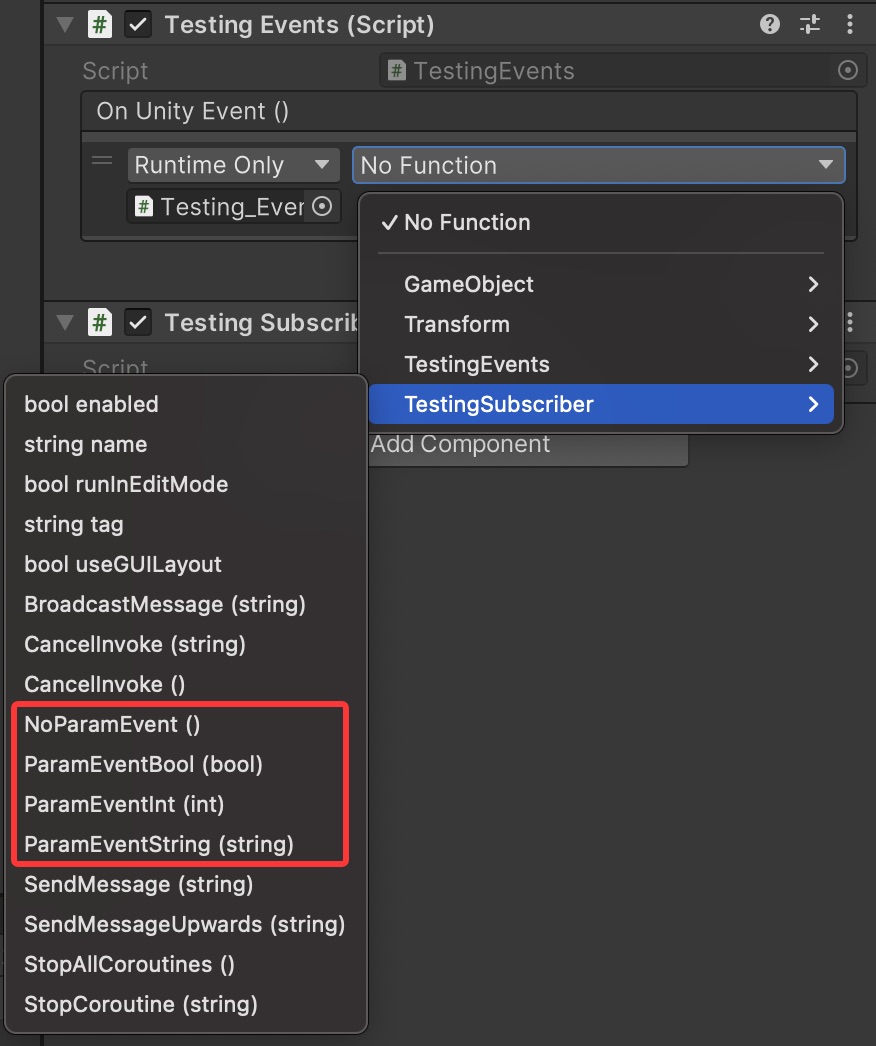Disable the Testing Events component checkbox

click(x=138, y=25)
